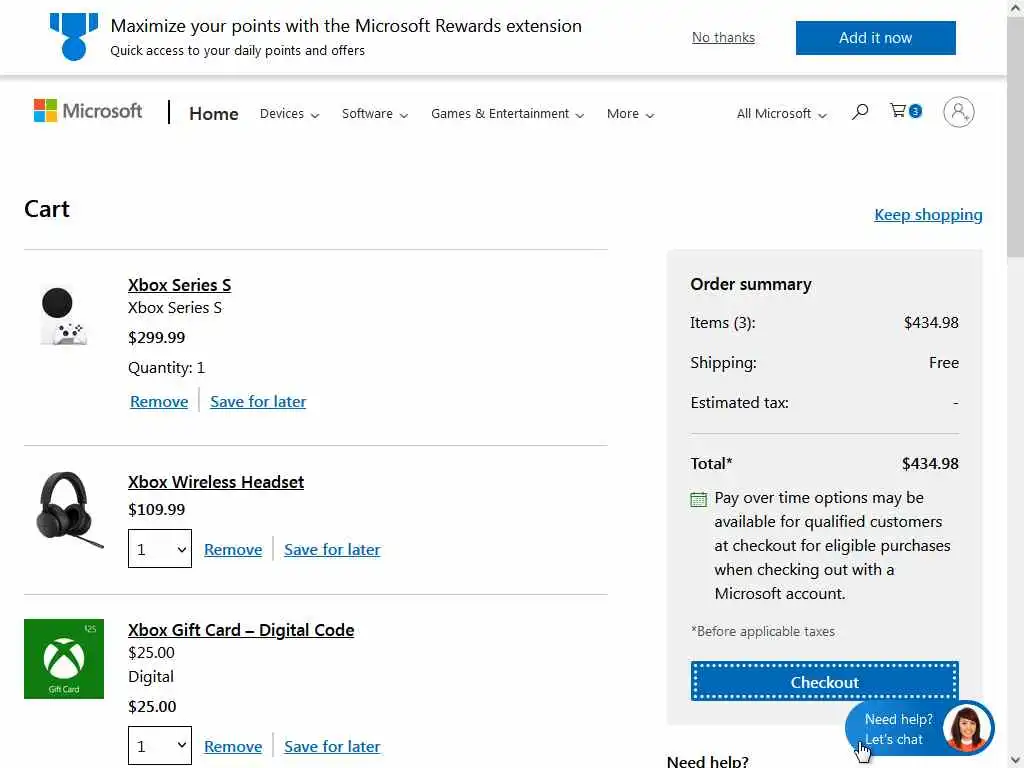Expand the Software navigation menu
Screen dimensions: 1024x768
(x=375, y=114)
